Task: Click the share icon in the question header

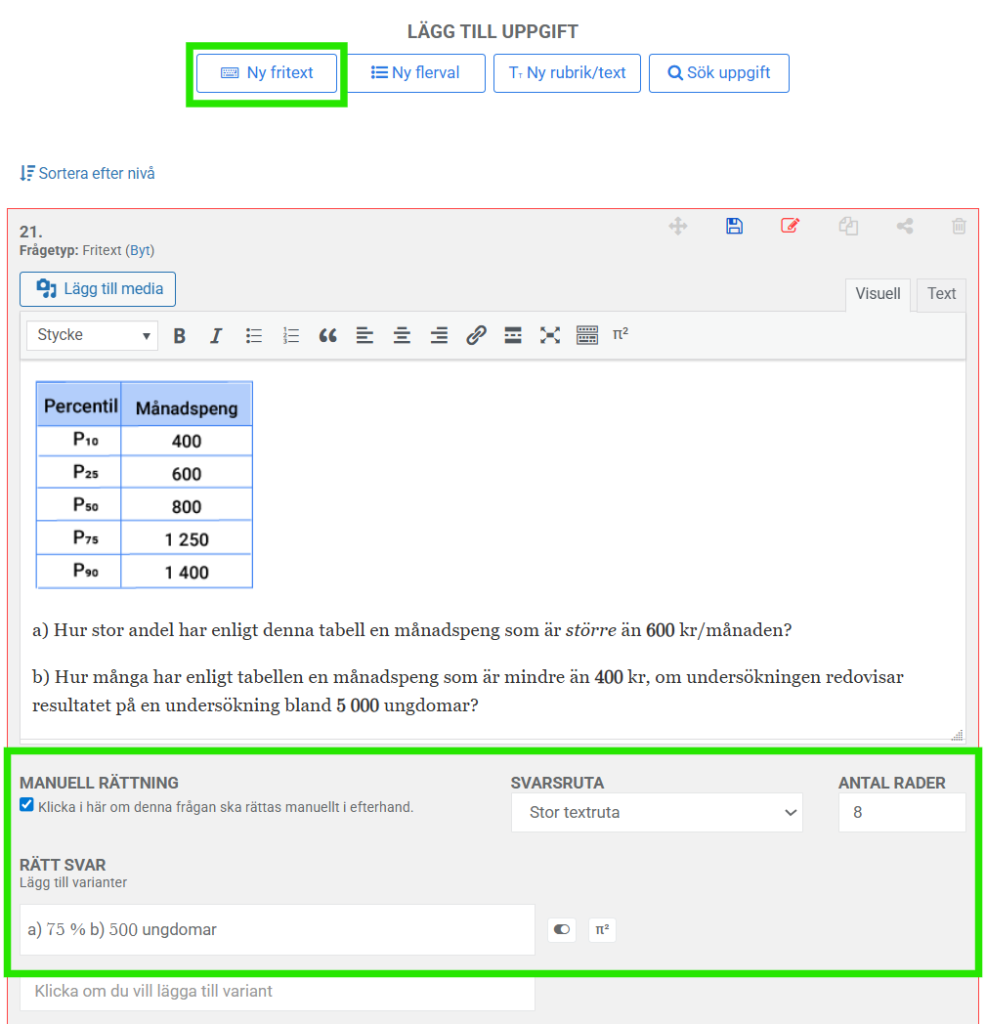Action: pos(904,226)
